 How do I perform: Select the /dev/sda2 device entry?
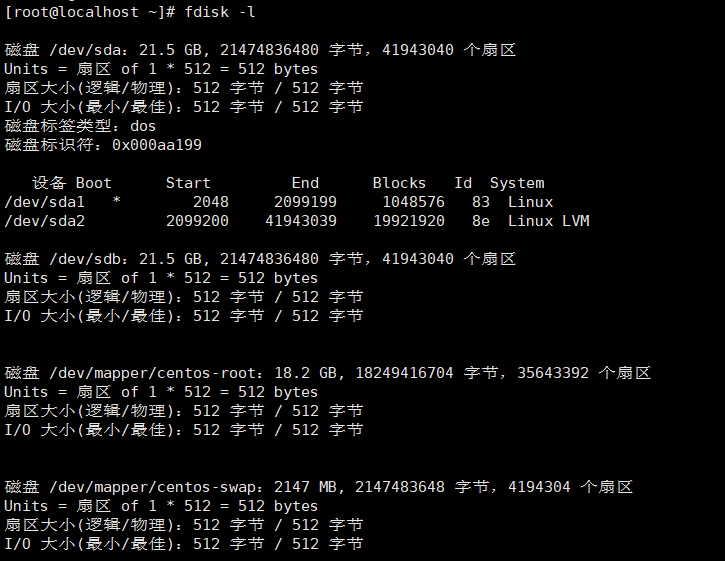point(44,221)
